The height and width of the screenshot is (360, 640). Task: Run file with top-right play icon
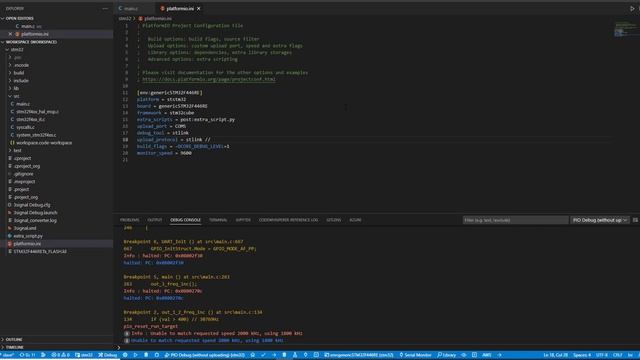click(x=632, y=9)
